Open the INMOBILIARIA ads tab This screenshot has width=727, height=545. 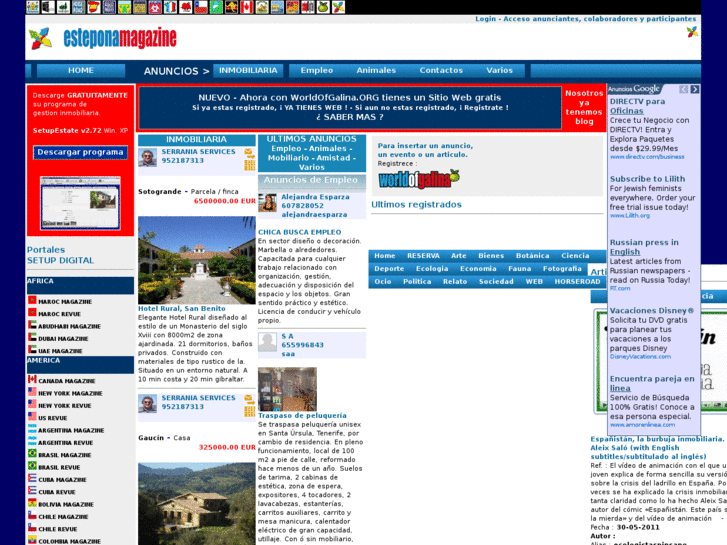(x=248, y=71)
